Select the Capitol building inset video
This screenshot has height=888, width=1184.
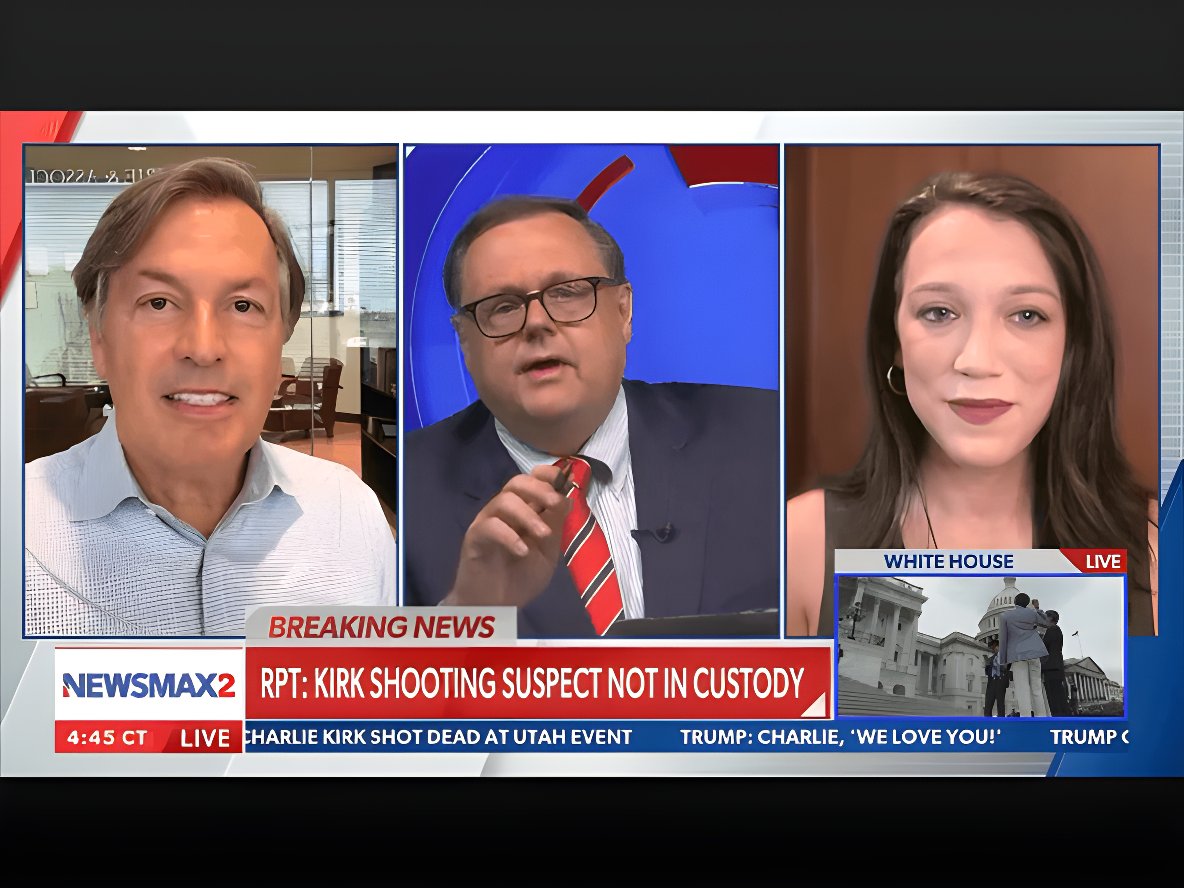click(x=981, y=646)
